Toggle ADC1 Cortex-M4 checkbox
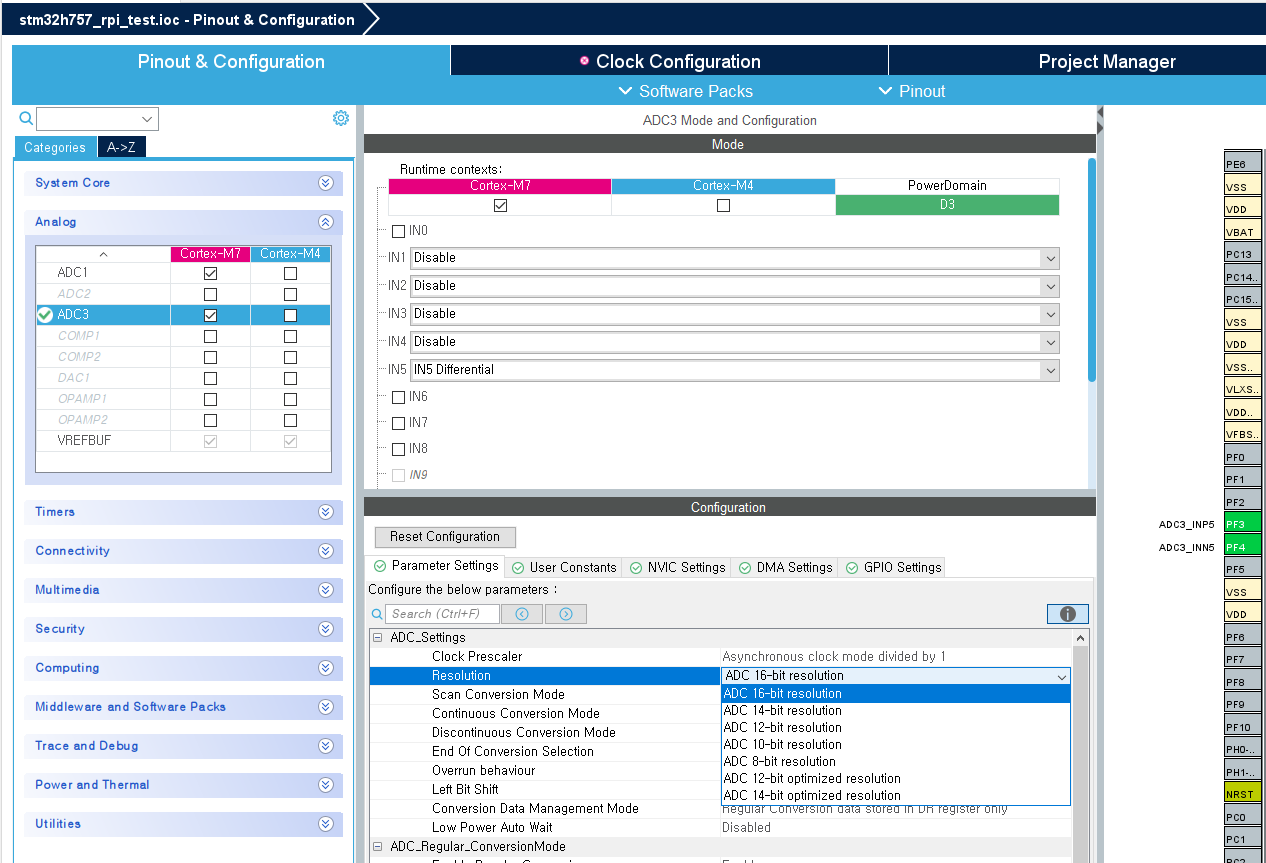Viewport: 1266px width, 863px height. 290,273
